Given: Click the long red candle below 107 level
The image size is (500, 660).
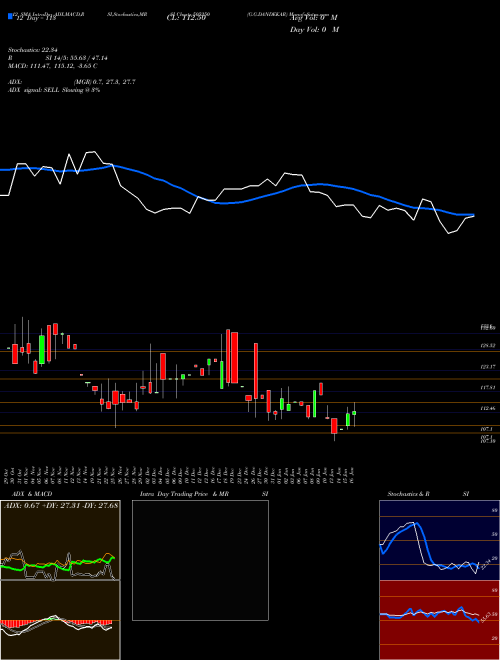Looking at the screenshot, I should pyautogui.click(x=334, y=426).
